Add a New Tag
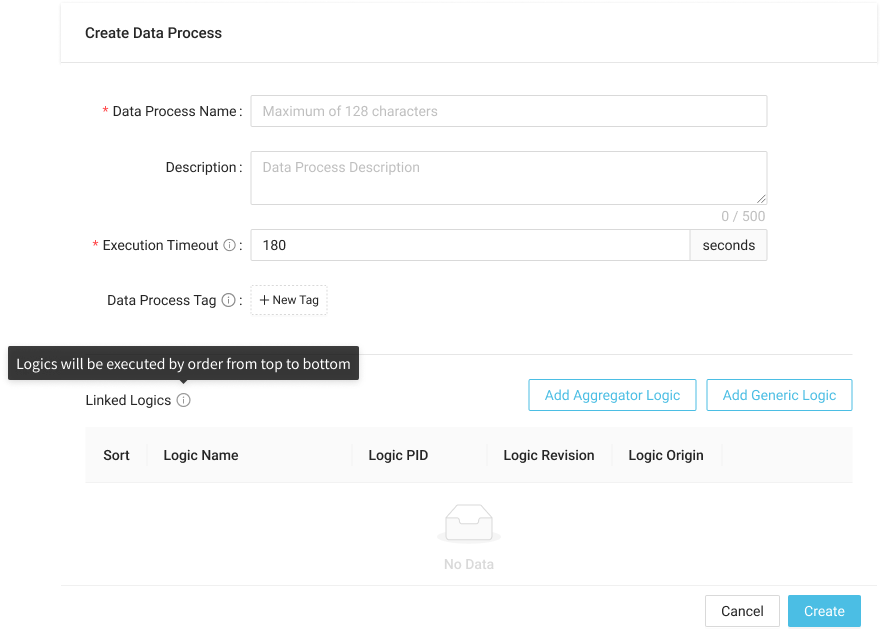881x637 pixels. [289, 300]
